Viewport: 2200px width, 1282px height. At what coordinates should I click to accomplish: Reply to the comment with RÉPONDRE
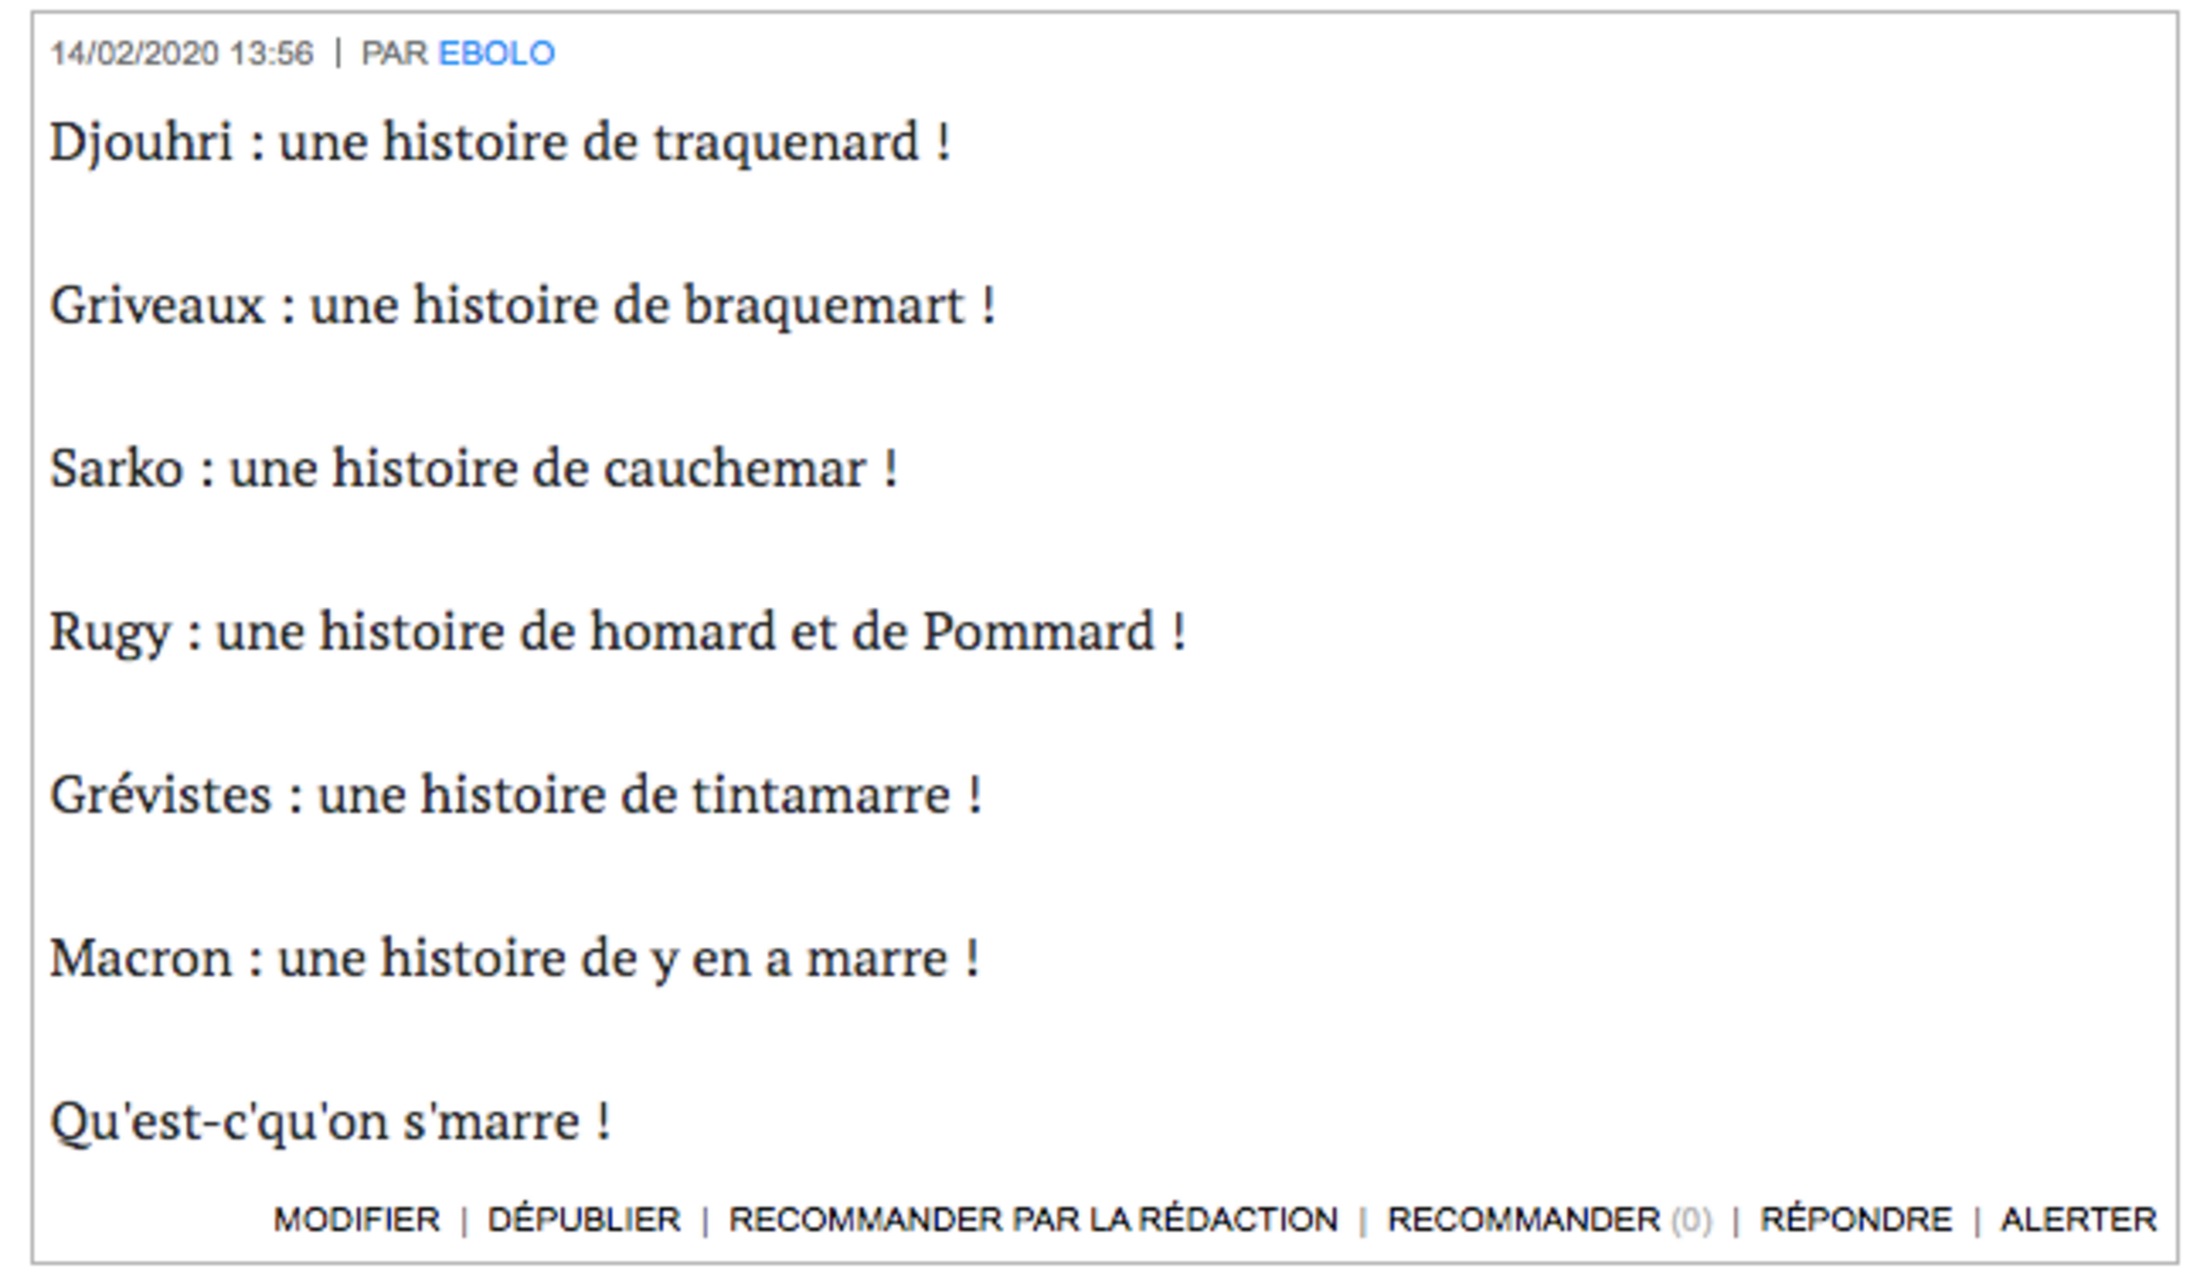(x=1855, y=1220)
